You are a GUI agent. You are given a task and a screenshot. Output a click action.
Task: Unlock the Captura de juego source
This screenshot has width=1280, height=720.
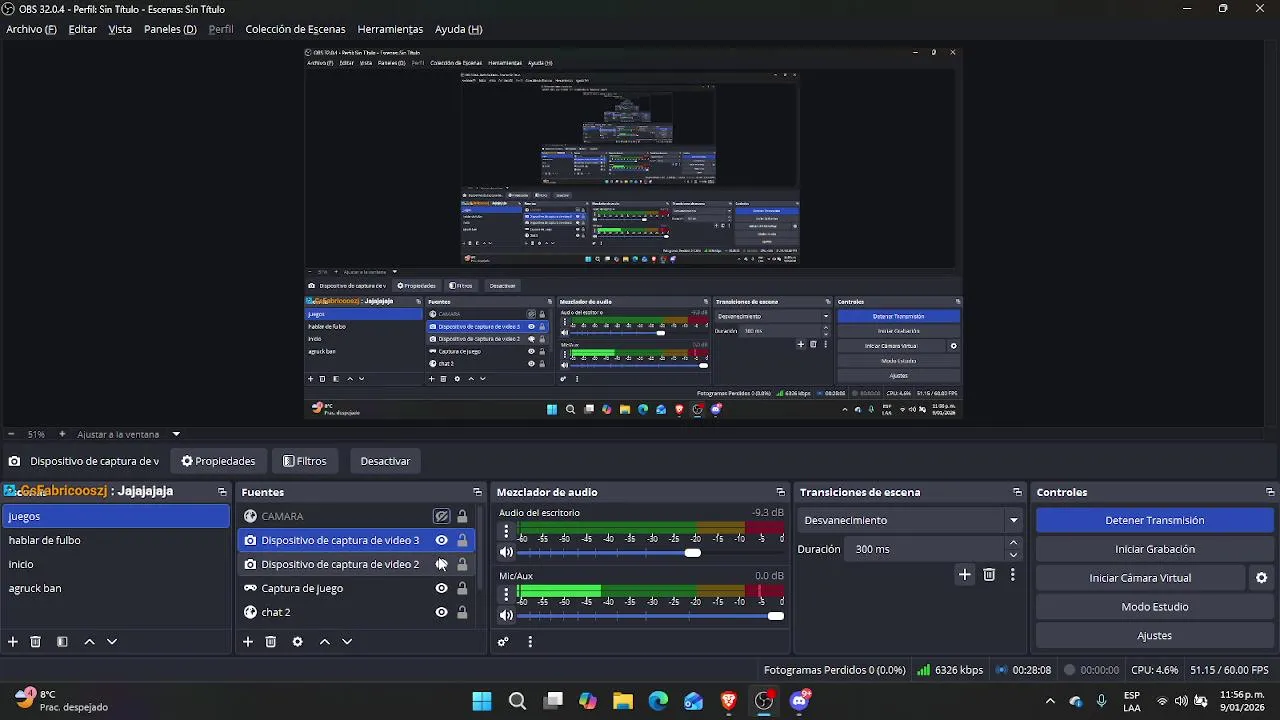462,588
